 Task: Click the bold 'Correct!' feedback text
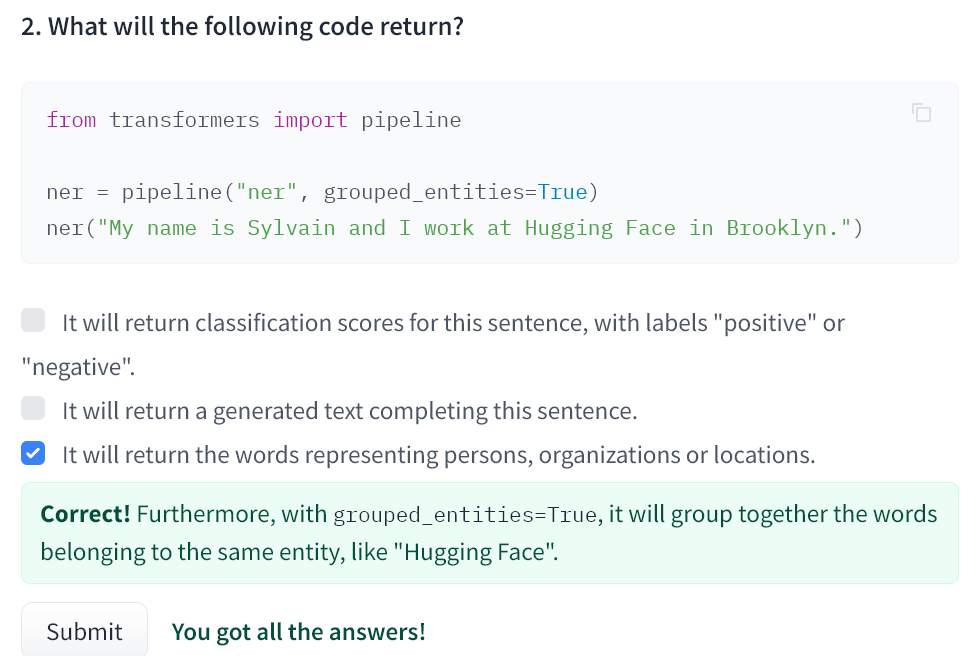(x=85, y=514)
